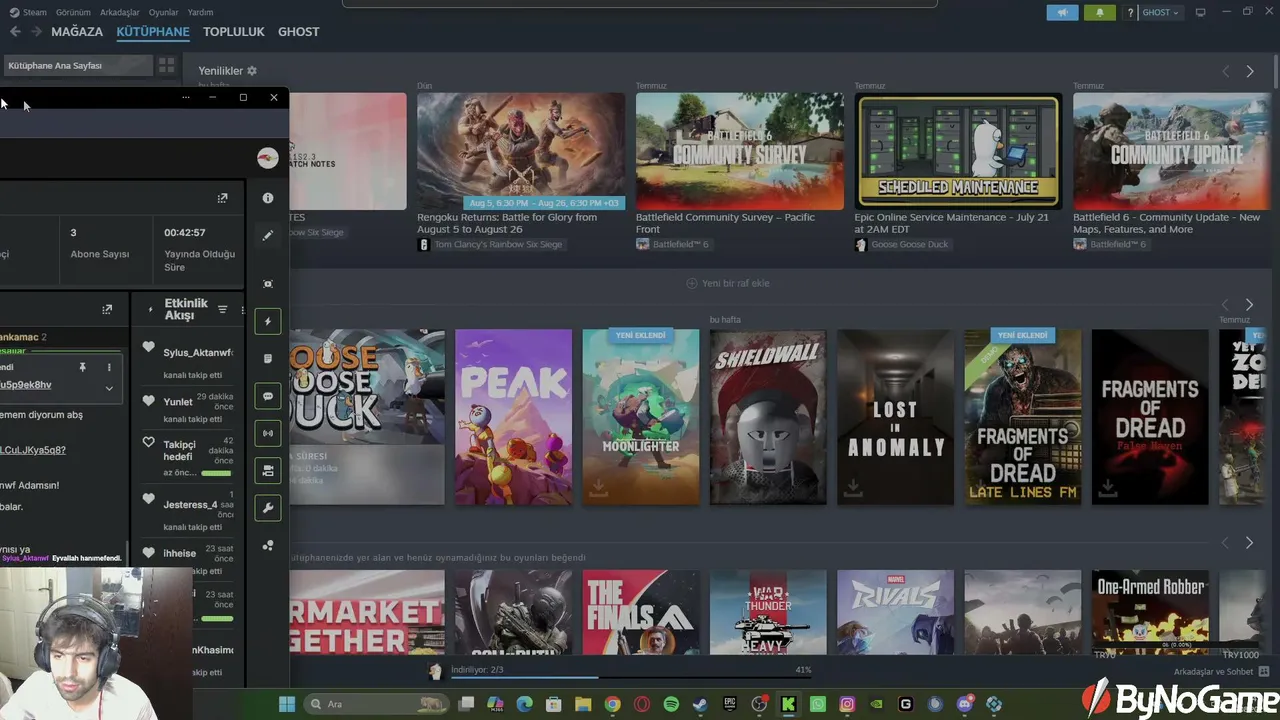The image size is (1280, 720).
Task: Open the Yardım menu
Action: pyautogui.click(x=201, y=12)
